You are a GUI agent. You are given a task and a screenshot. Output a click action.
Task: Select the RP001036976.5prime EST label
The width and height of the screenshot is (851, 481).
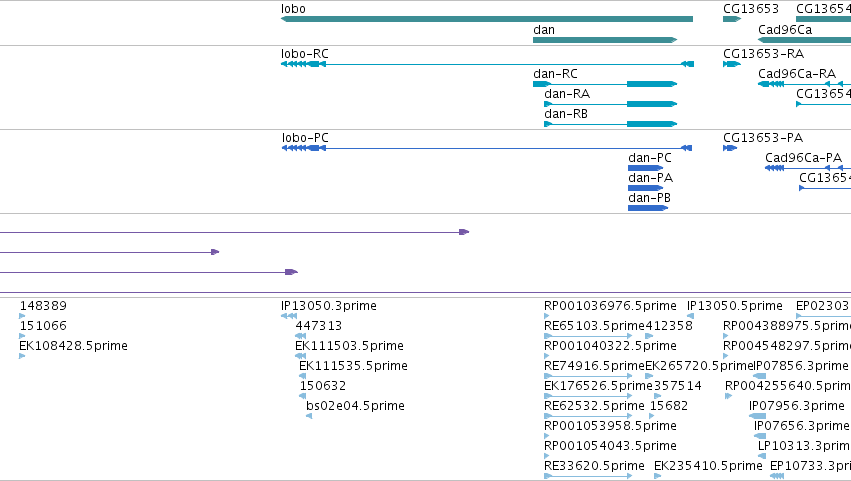[610, 306]
